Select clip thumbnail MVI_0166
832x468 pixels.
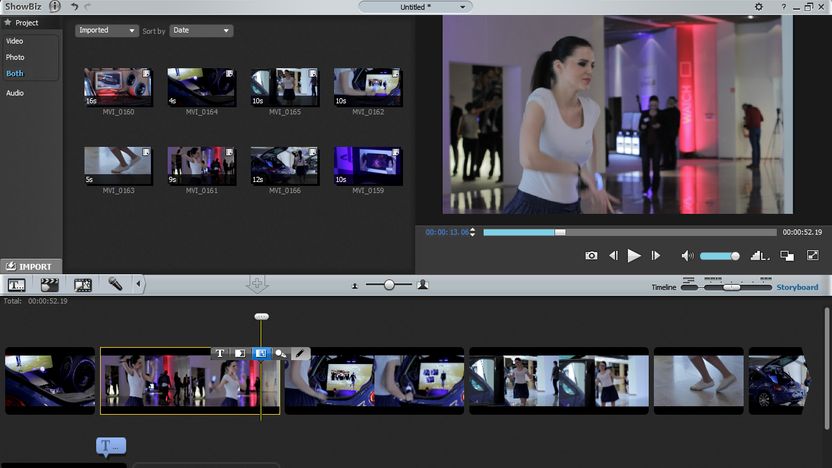284,166
